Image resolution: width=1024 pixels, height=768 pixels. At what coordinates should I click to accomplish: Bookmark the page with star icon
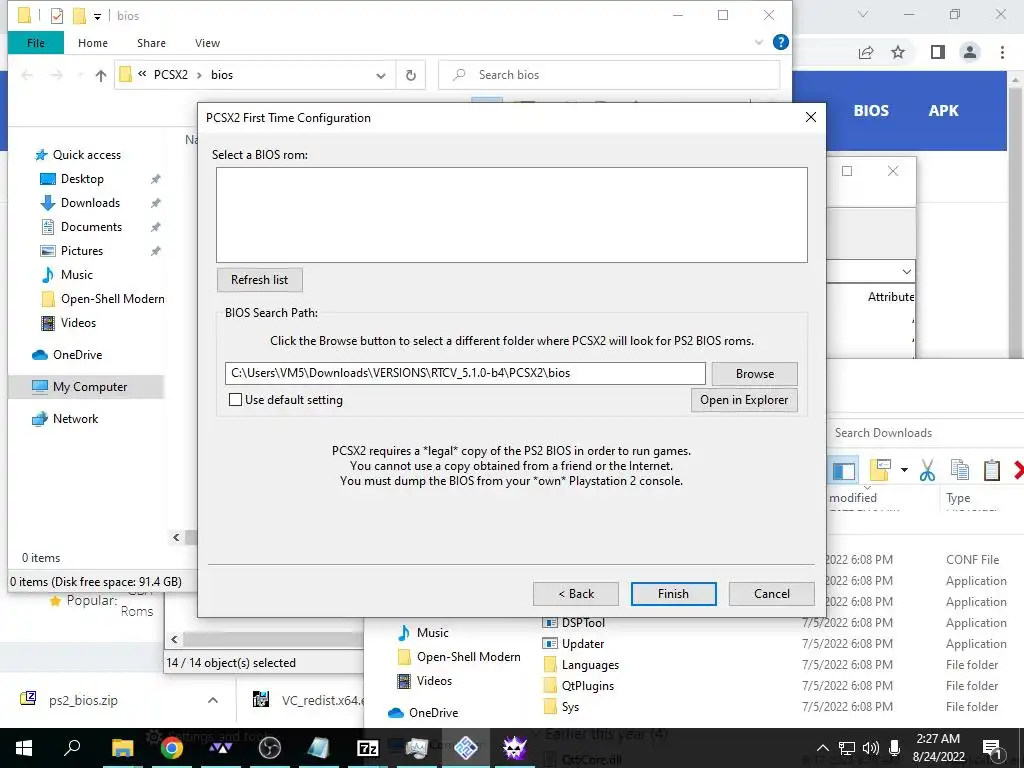click(898, 52)
